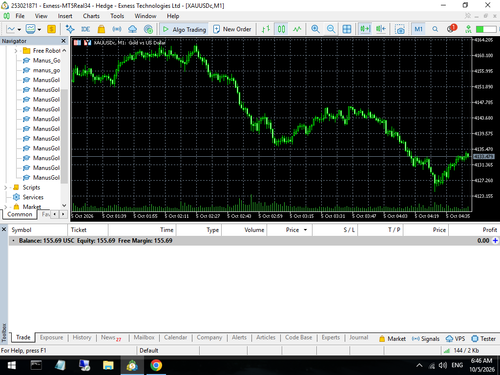Click the green progress bar in toolbar
Viewport: 500px width, 375px height.
(486, 29)
